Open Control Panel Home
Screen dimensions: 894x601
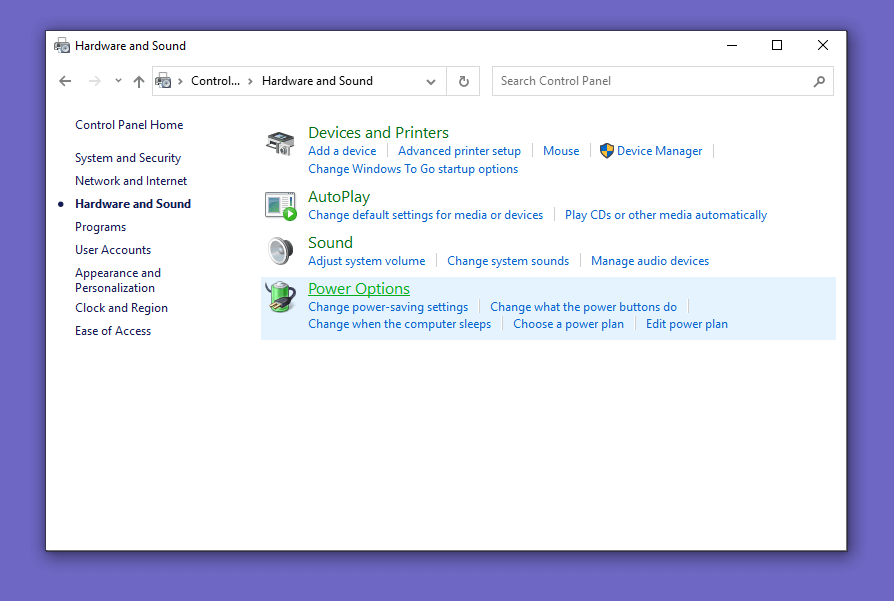point(129,125)
